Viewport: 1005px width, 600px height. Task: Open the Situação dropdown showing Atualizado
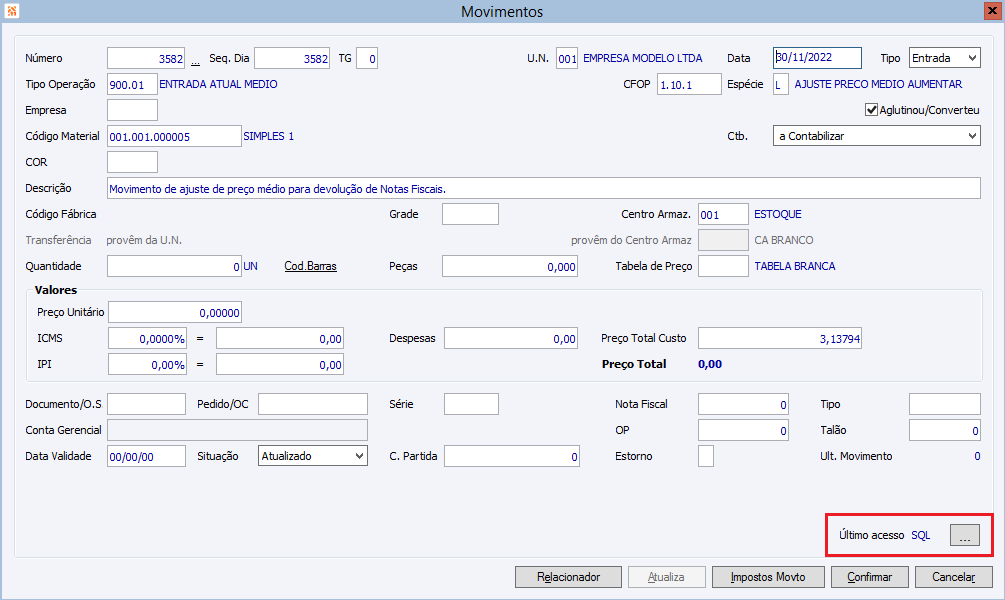(x=313, y=456)
